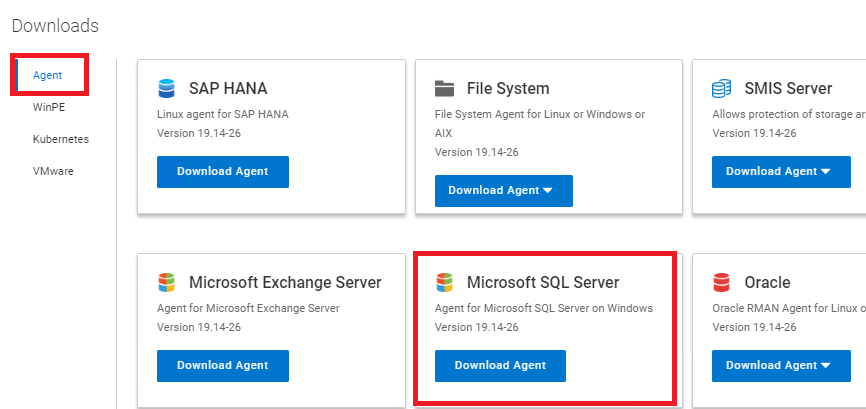Viewport: 866px width, 409px height.
Task: Click the Microsoft Exchange Server icon
Action: [x=167, y=282]
